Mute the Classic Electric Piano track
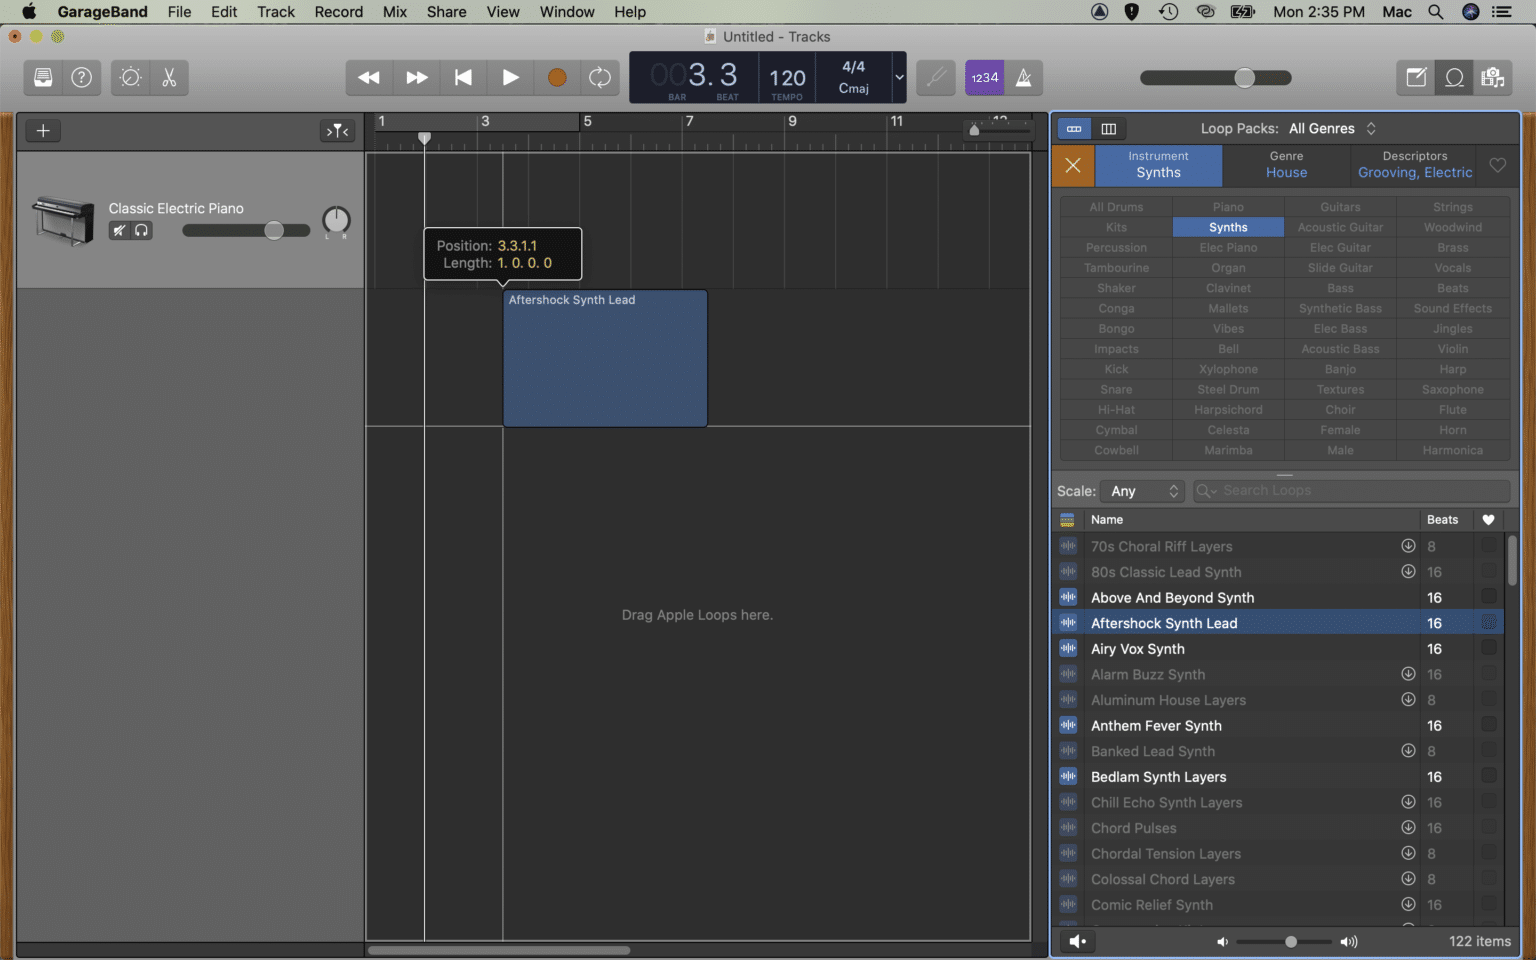 [x=119, y=230]
